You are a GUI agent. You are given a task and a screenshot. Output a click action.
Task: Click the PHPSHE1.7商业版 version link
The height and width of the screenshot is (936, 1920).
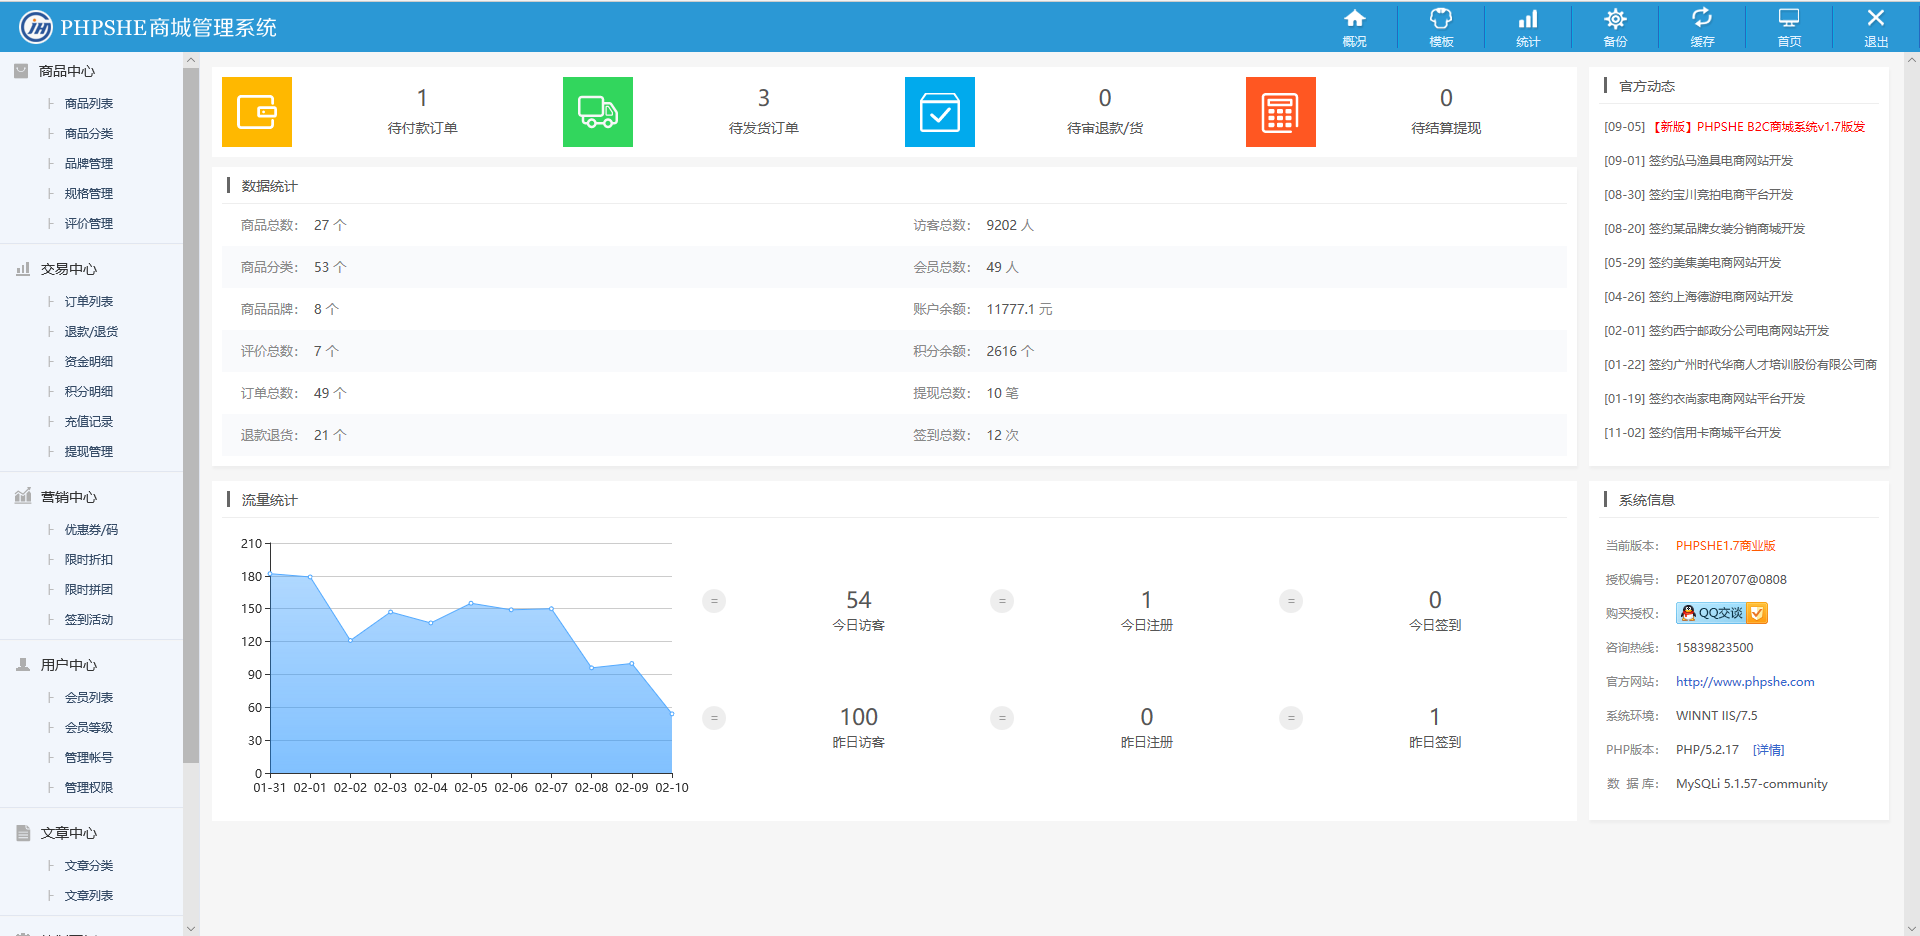(1726, 546)
